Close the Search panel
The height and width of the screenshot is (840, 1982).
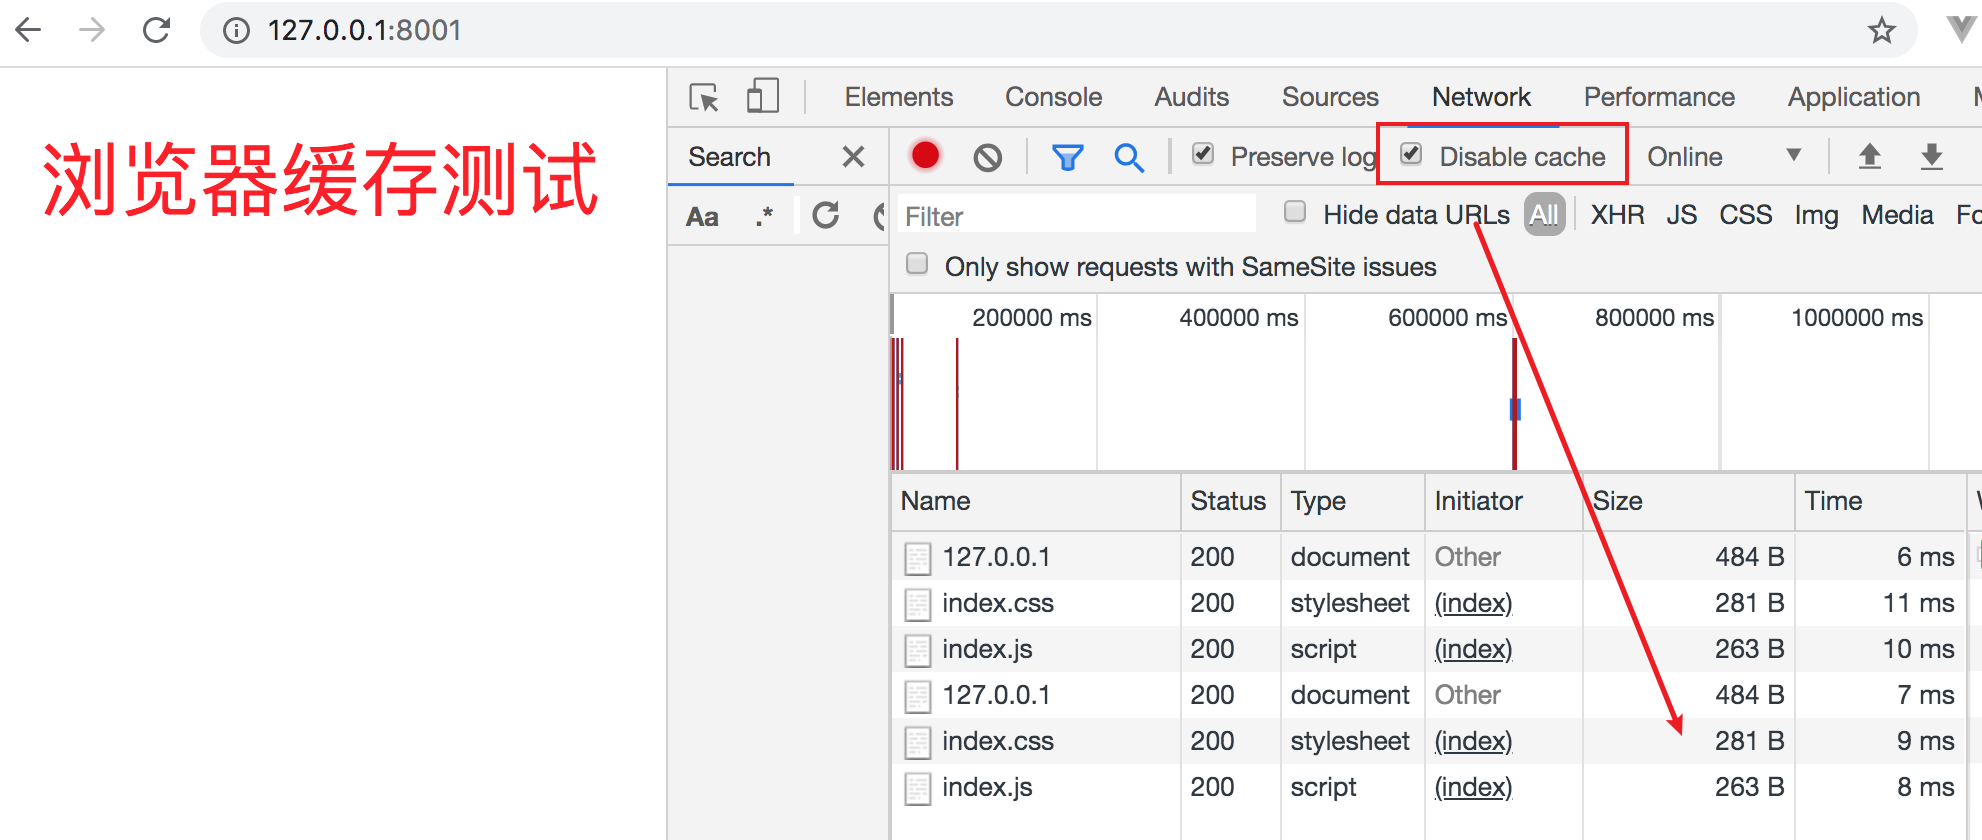tap(853, 157)
